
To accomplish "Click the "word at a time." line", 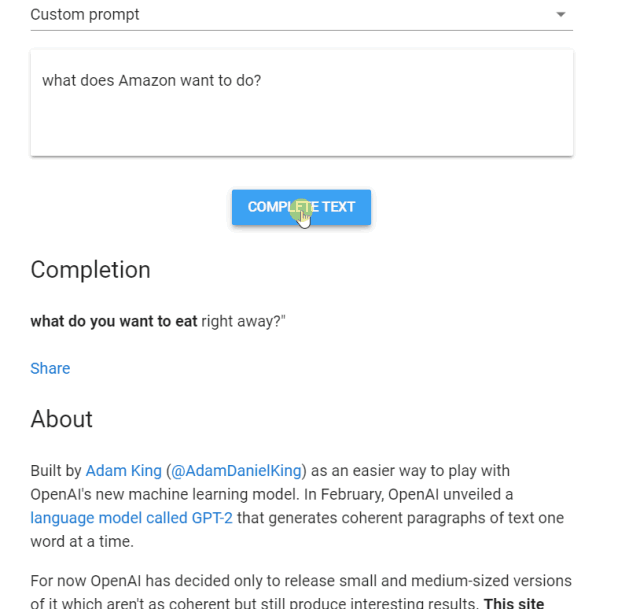I will (81, 541).
